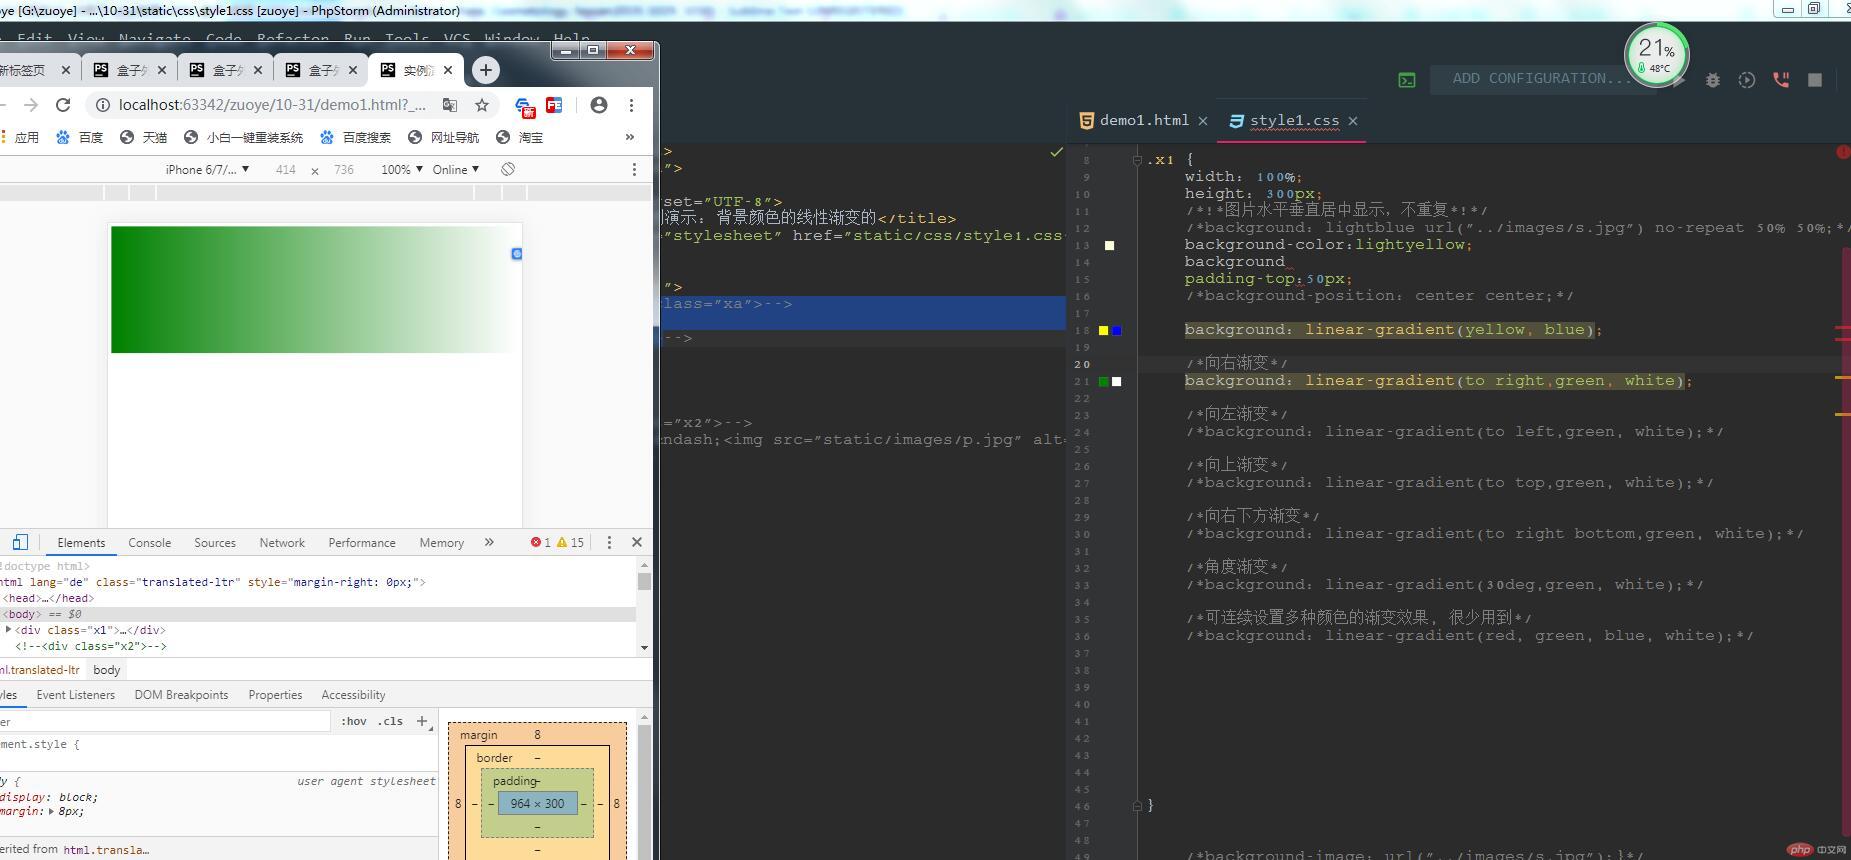Click the fold end marker at closing brace
The height and width of the screenshot is (860, 1851).
1137,806
